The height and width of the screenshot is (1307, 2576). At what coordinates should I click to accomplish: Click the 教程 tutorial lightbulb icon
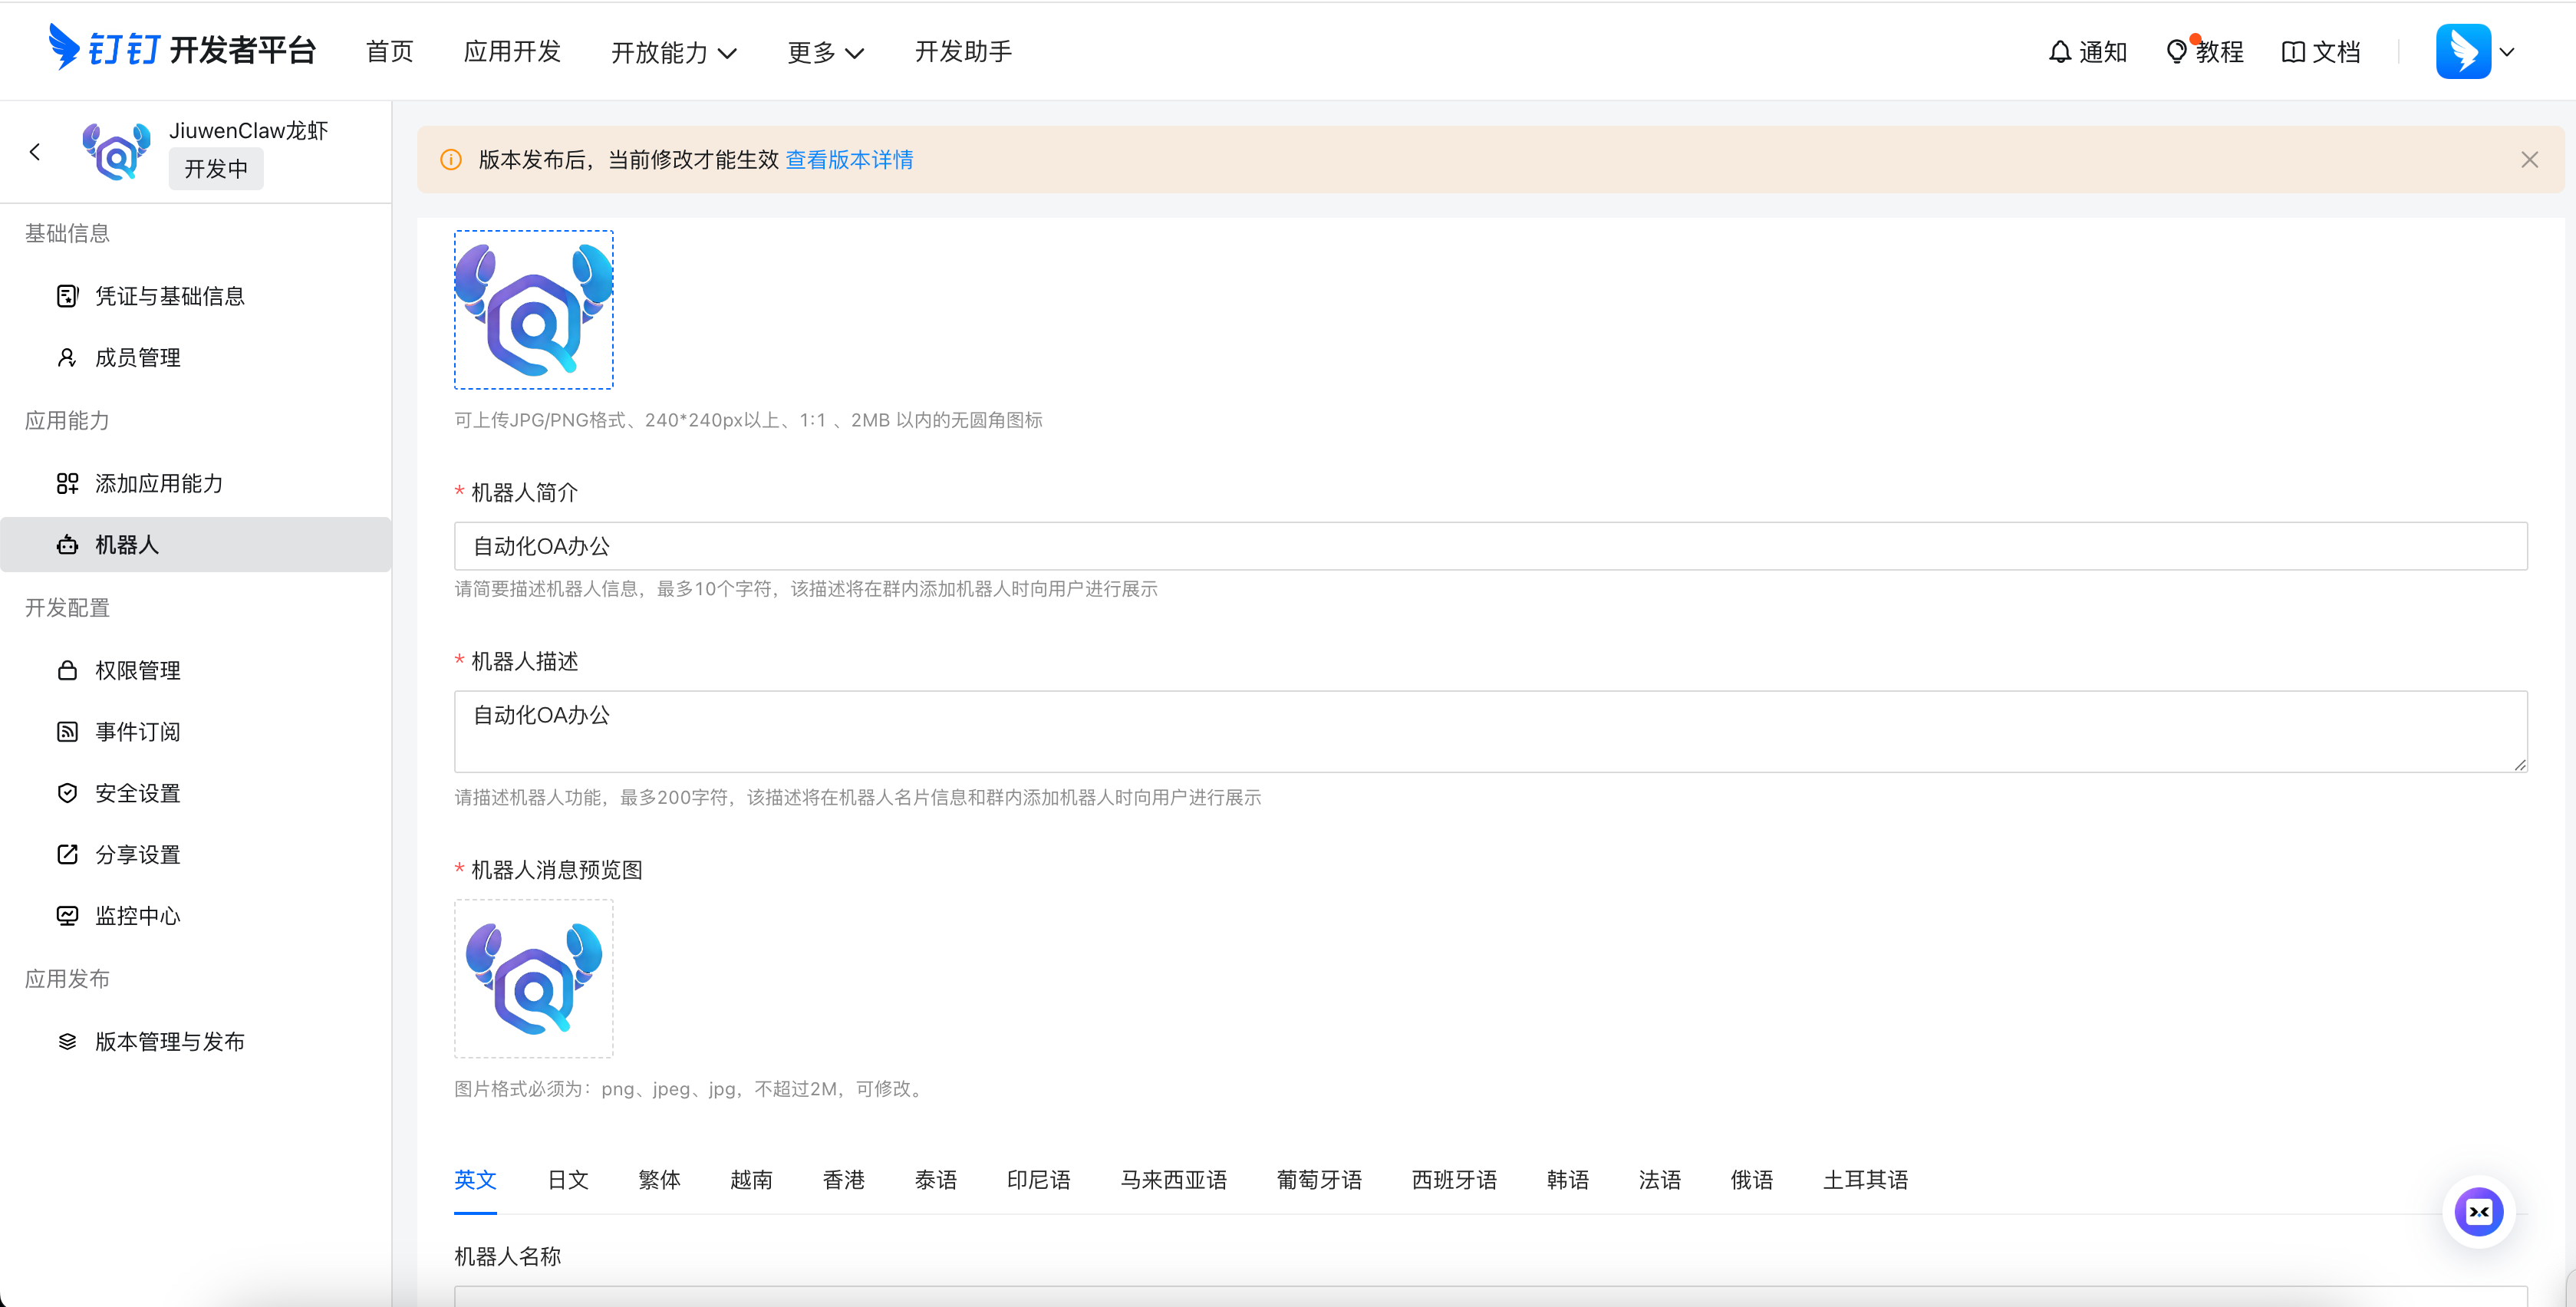click(2176, 51)
